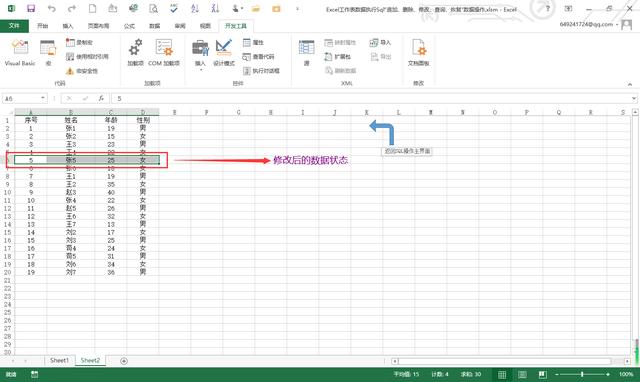Click zoom in plus button
Image resolution: width=640 pixels, height=382 pixels.
point(608,374)
